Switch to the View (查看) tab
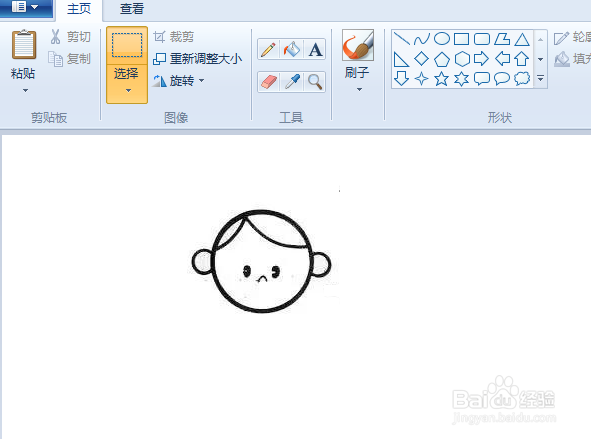 132,9
